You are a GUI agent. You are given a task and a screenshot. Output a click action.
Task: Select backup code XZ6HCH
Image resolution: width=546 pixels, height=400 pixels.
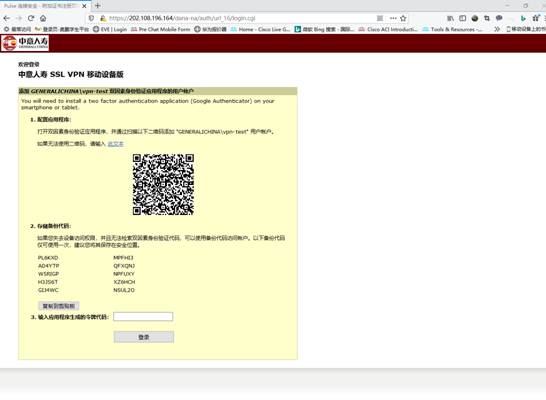click(x=124, y=282)
